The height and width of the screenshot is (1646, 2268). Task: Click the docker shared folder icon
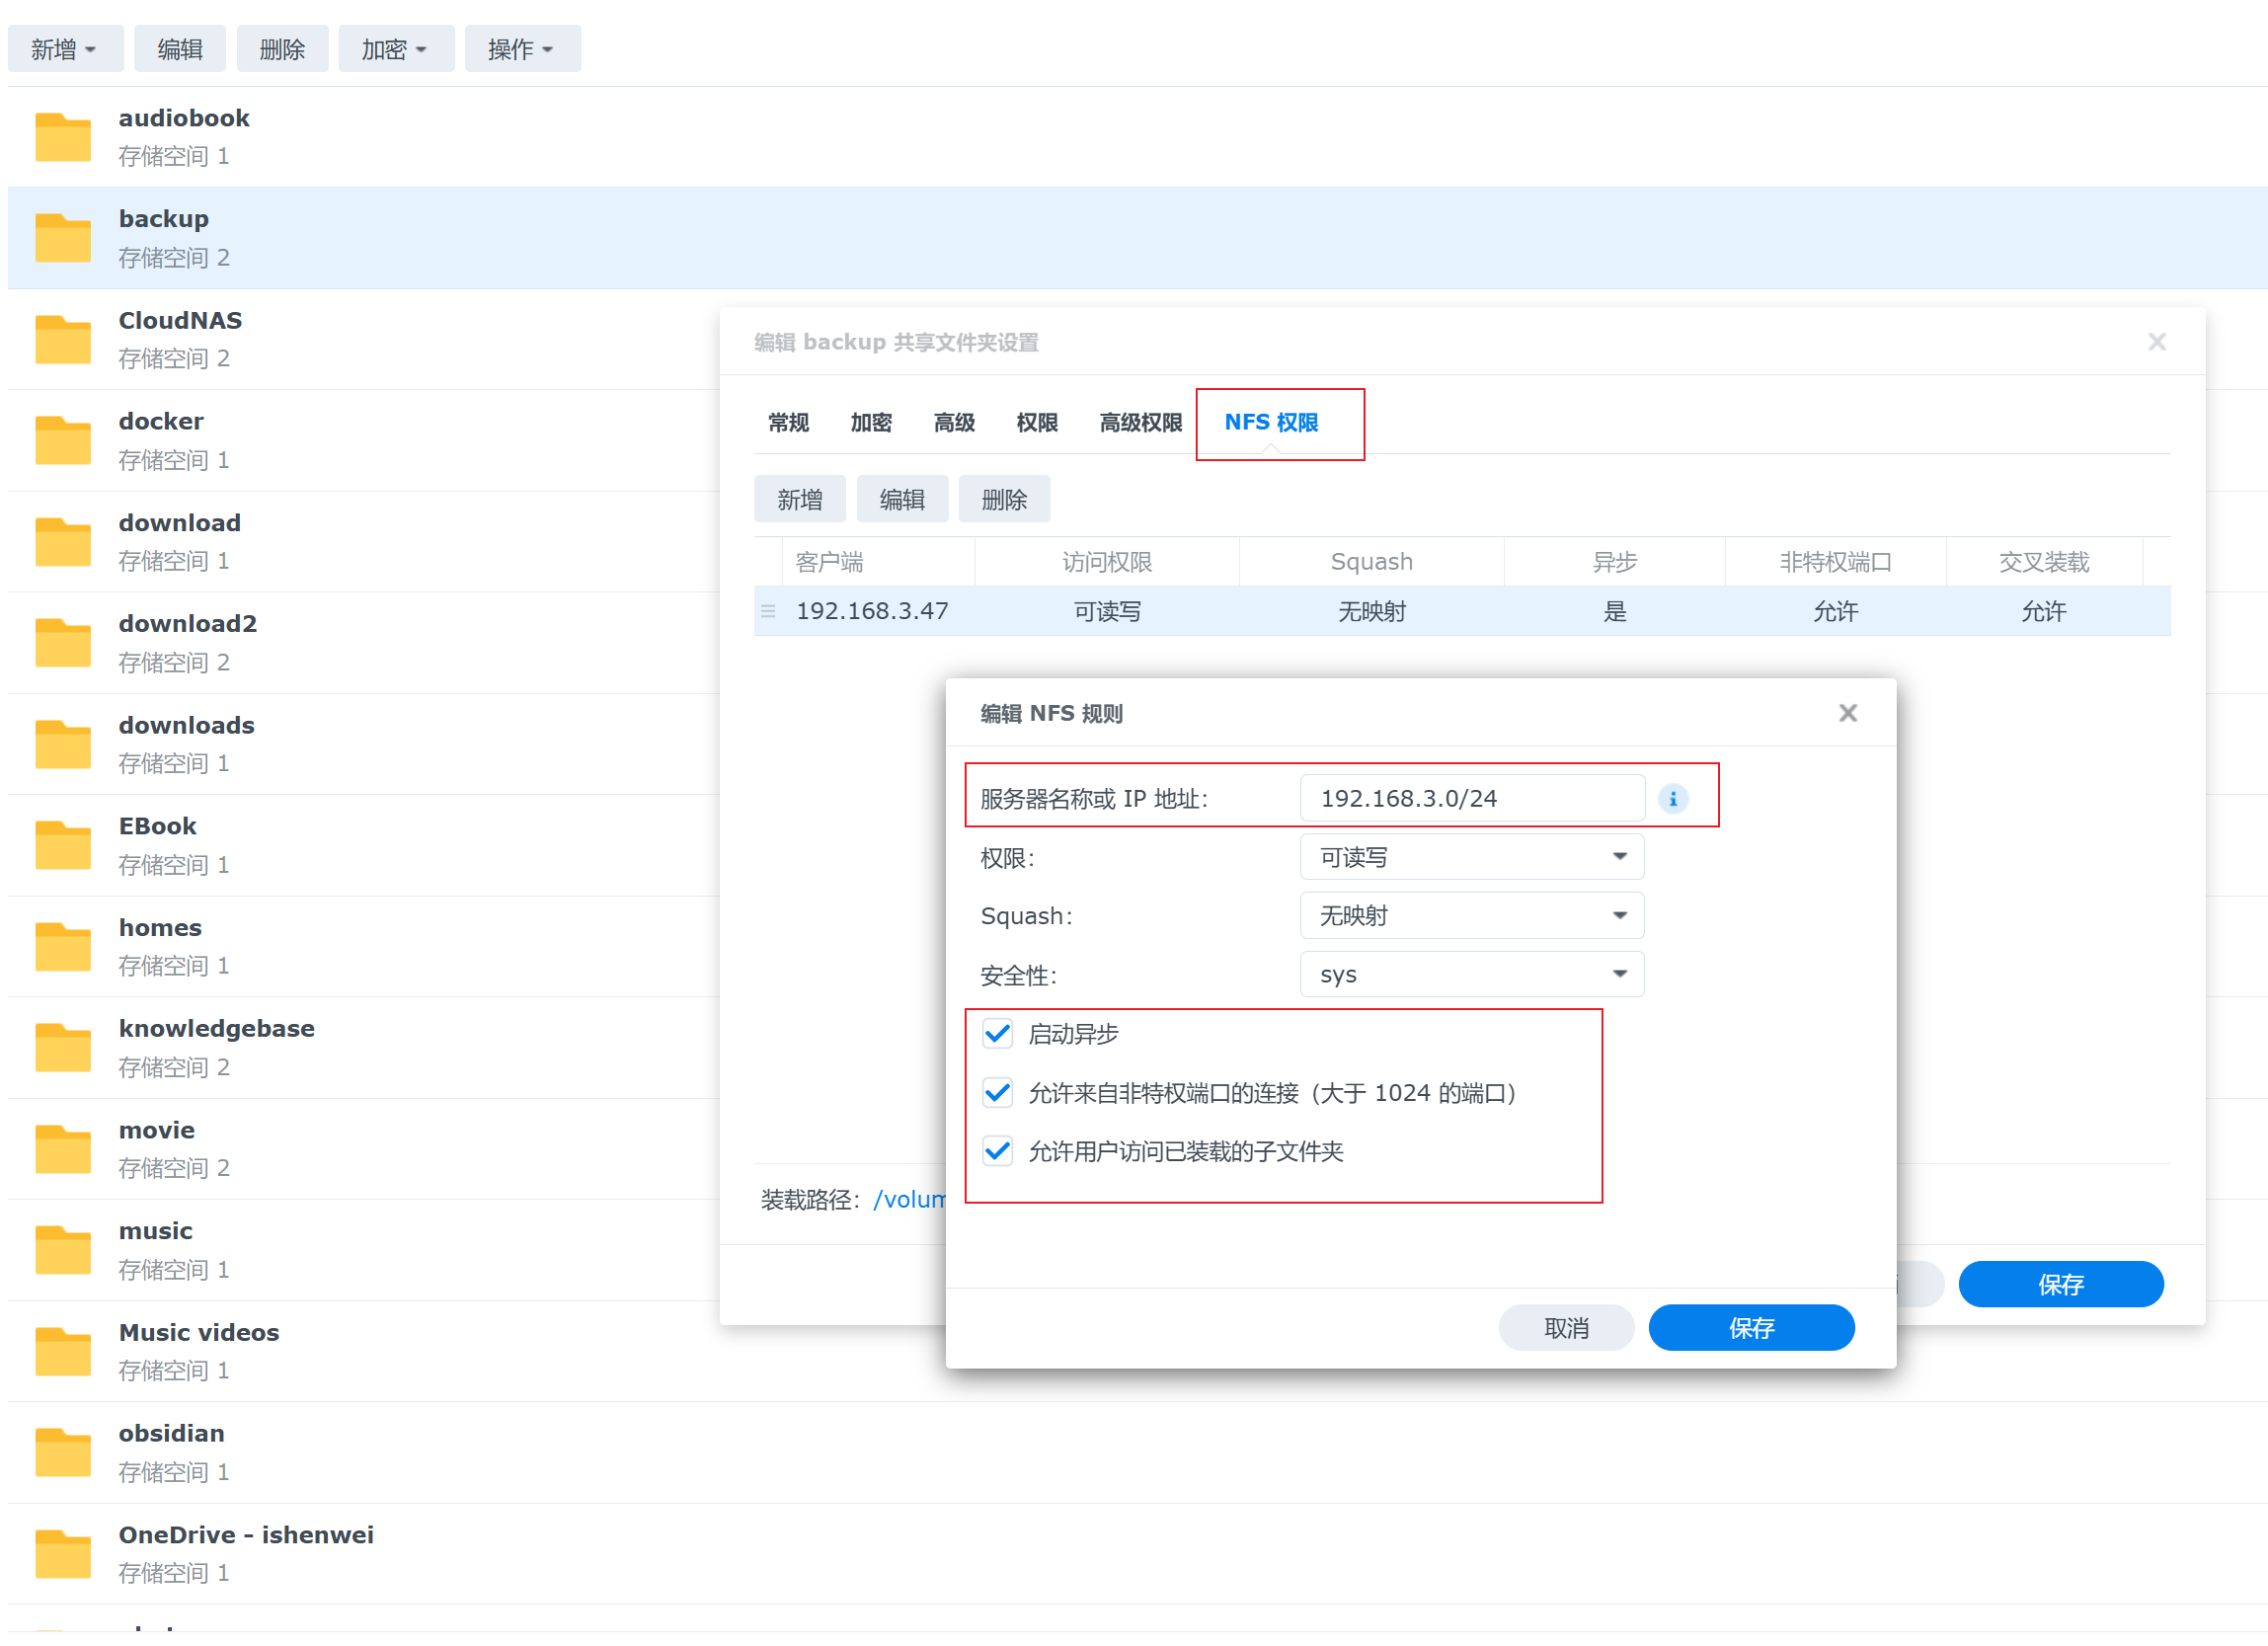coord(62,440)
